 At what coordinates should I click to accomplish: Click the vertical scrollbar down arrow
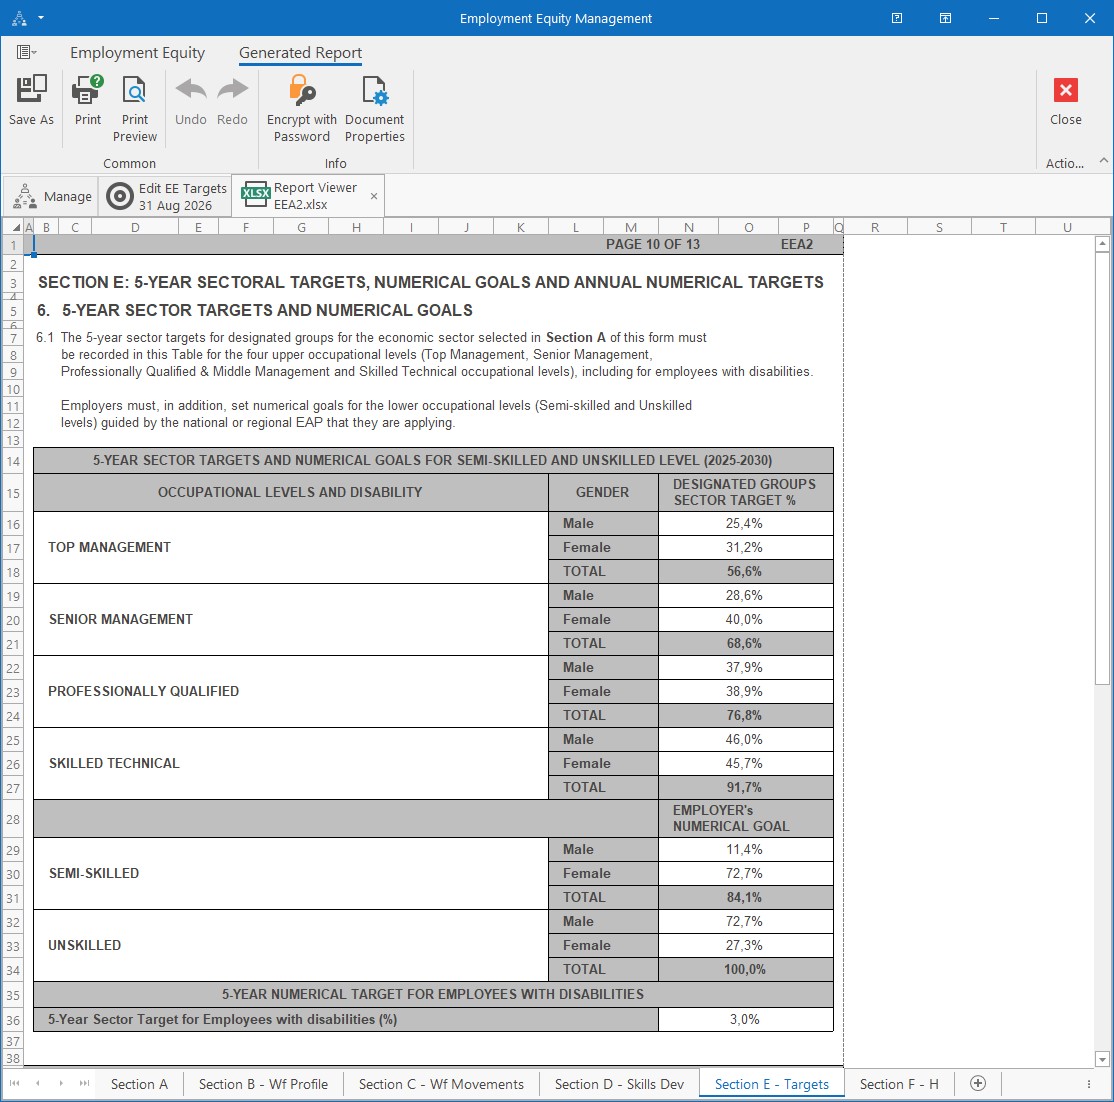(x=1102, y=1059)
